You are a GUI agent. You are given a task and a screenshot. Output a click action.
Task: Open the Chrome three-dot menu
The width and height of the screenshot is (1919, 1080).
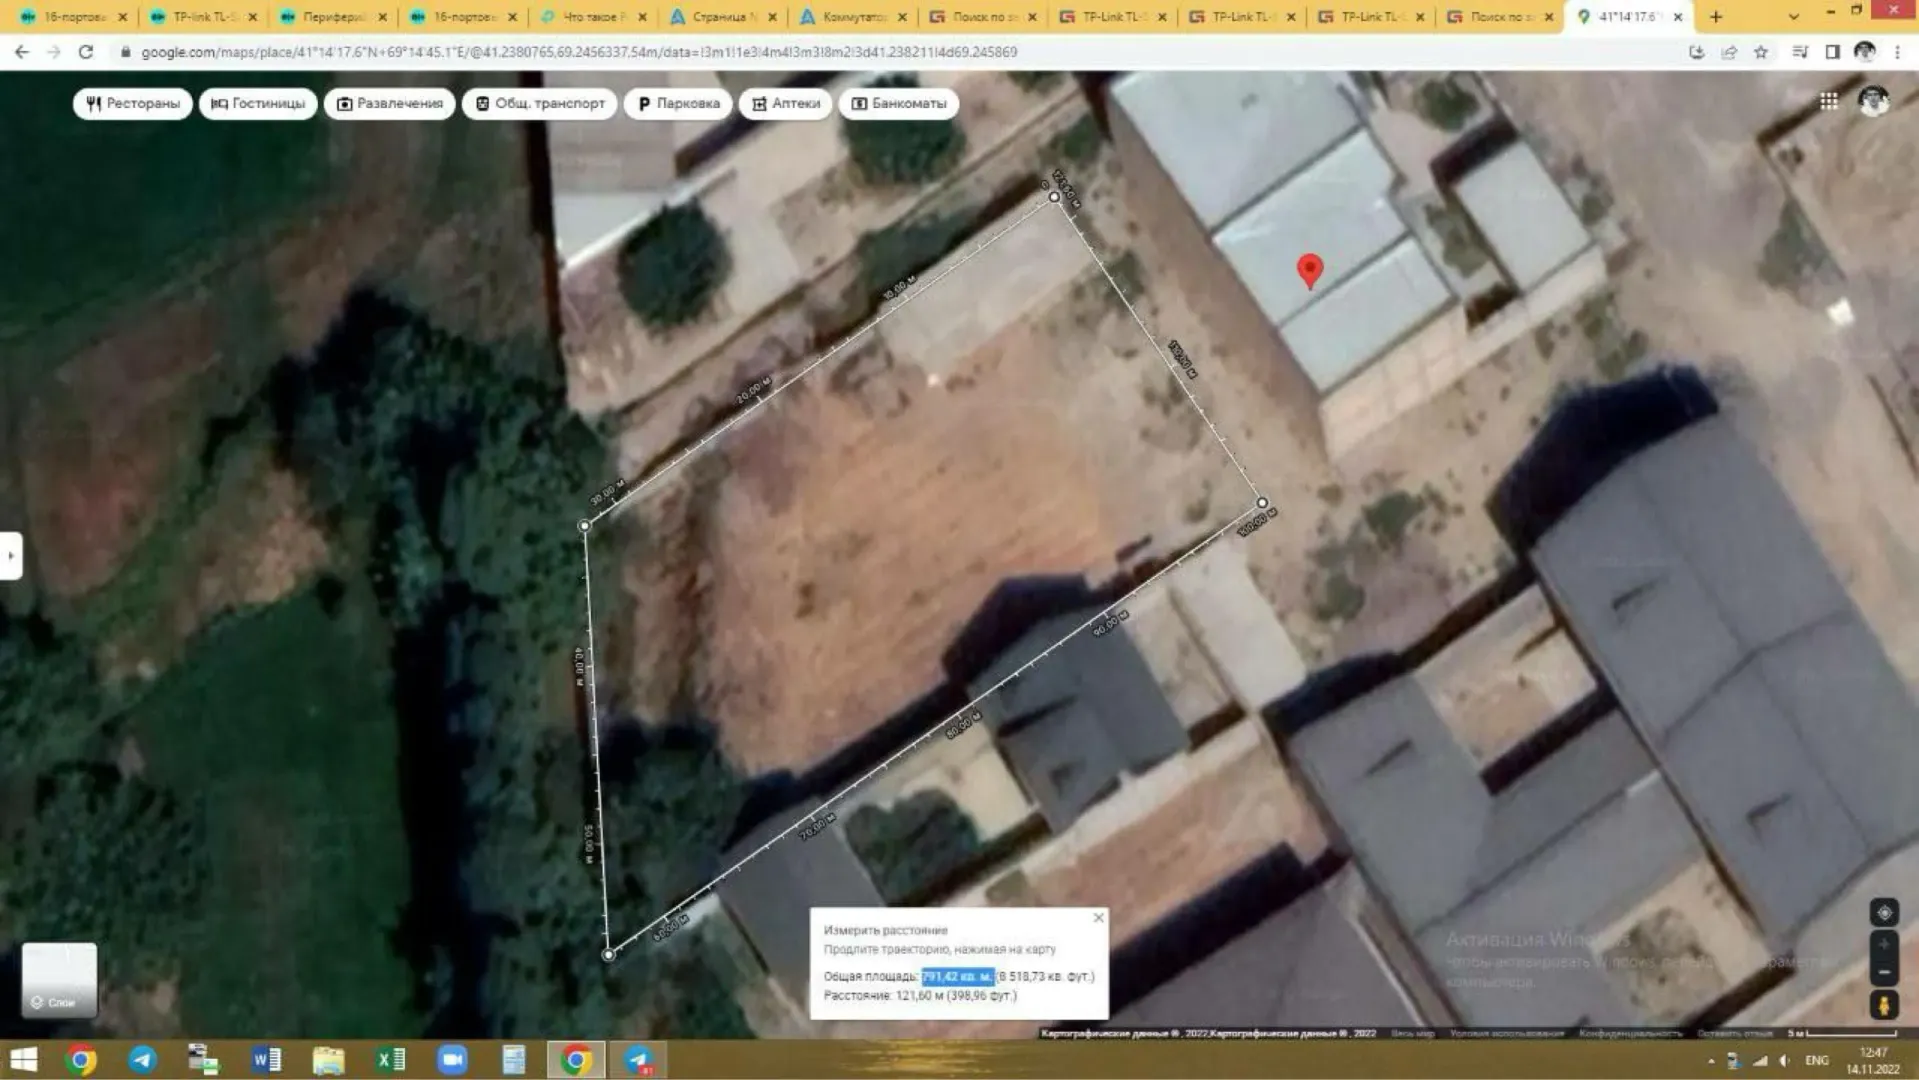tap(1898, 52)
